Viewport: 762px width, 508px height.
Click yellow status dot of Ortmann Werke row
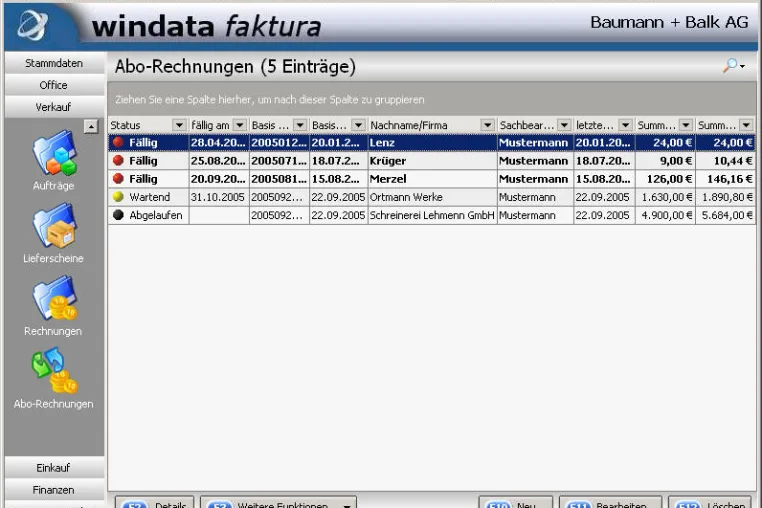118,197
